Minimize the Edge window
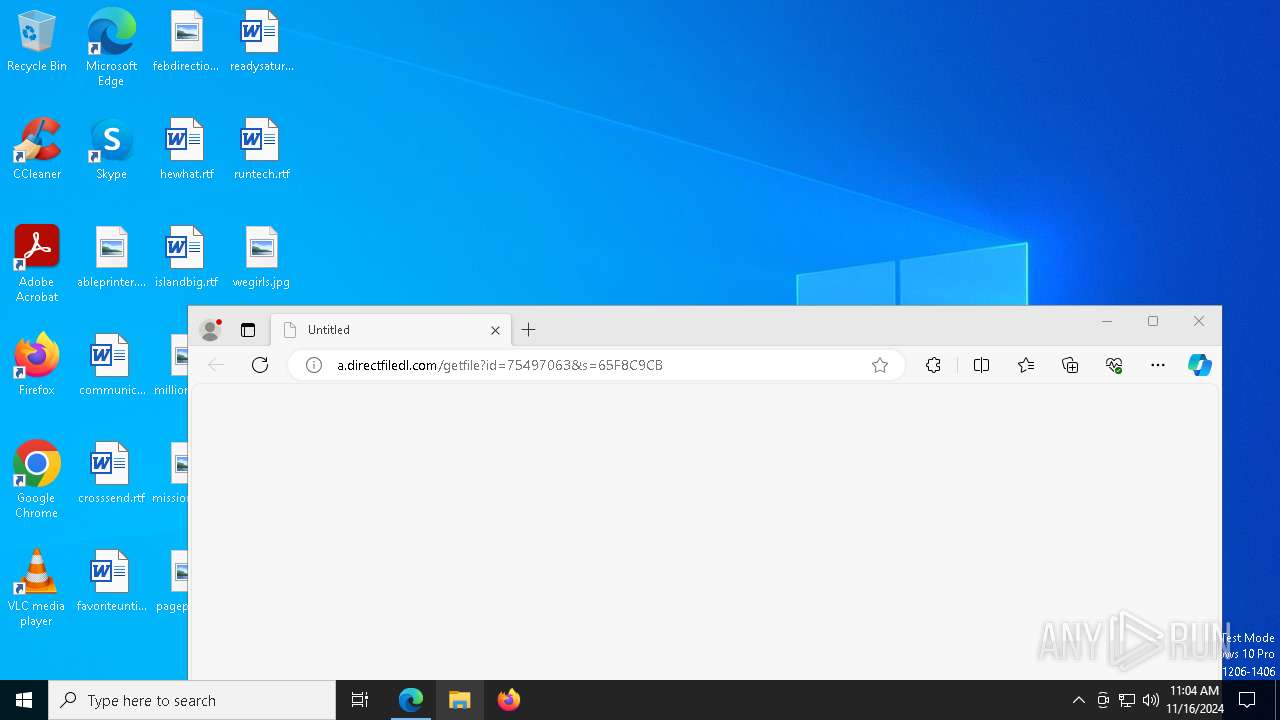1280x720 pixels. 1107,321
